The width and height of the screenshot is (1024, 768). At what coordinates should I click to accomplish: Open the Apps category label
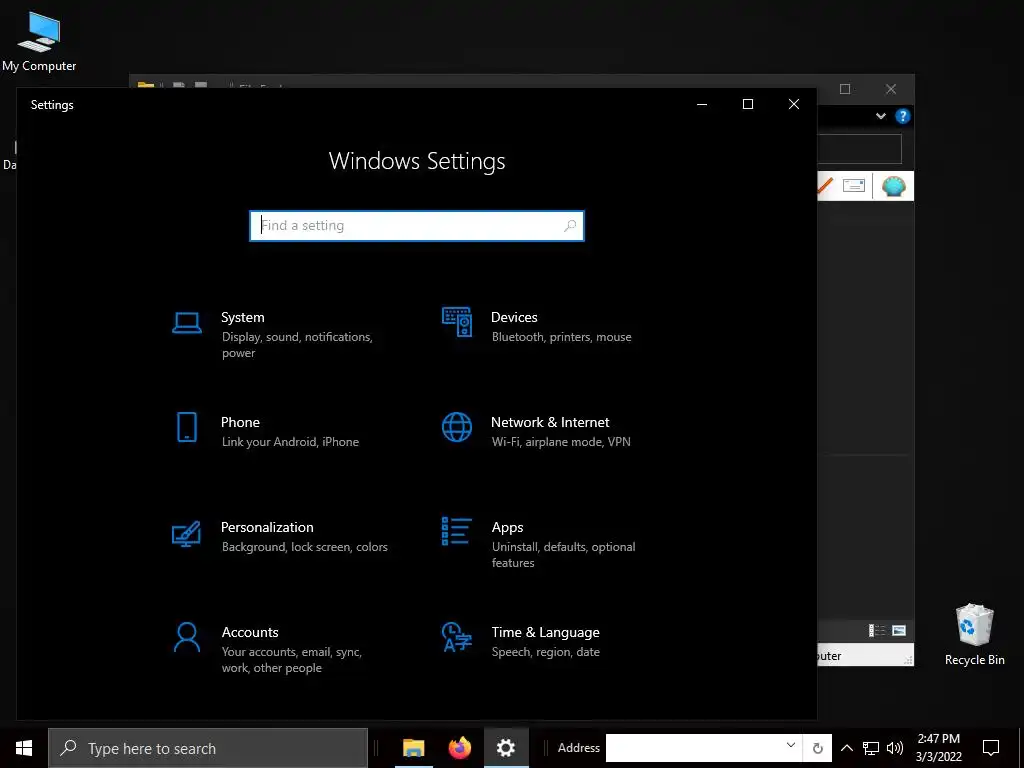pos(507,528)
